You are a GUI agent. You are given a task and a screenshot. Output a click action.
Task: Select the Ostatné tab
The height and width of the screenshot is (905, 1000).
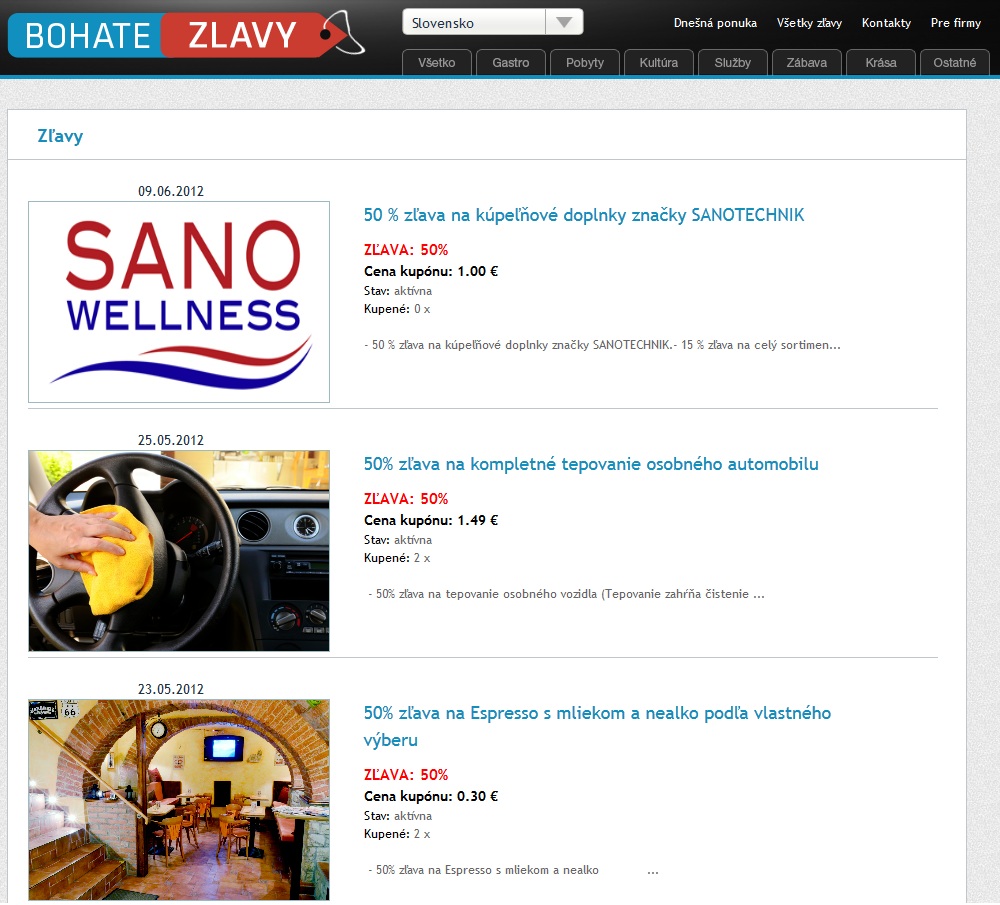pyautogui.click(x=955, y=63)
